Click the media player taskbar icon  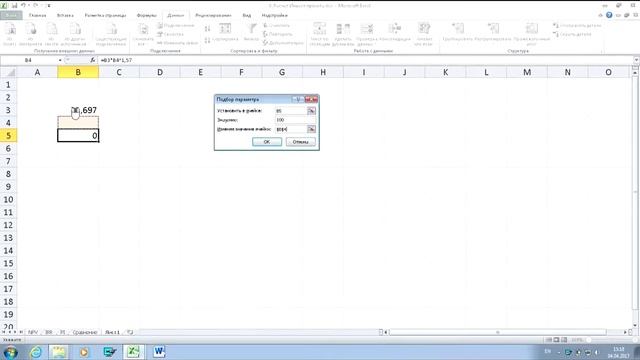point(84,352)
